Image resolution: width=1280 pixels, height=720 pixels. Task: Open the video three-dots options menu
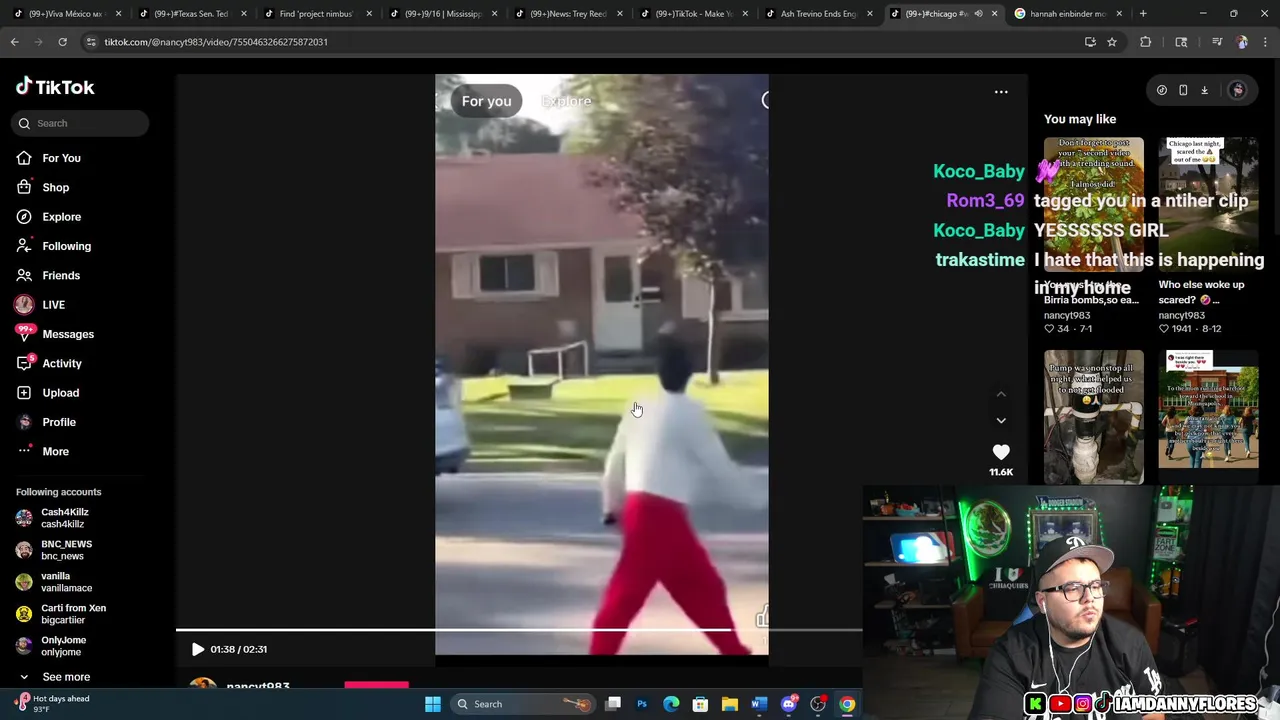tap(1001, 92)
